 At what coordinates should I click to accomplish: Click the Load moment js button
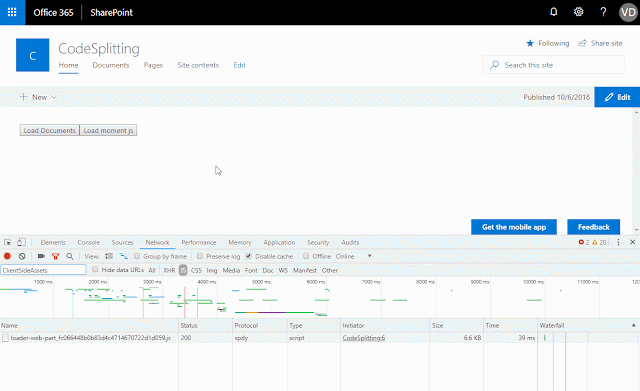tap(108, 131)
